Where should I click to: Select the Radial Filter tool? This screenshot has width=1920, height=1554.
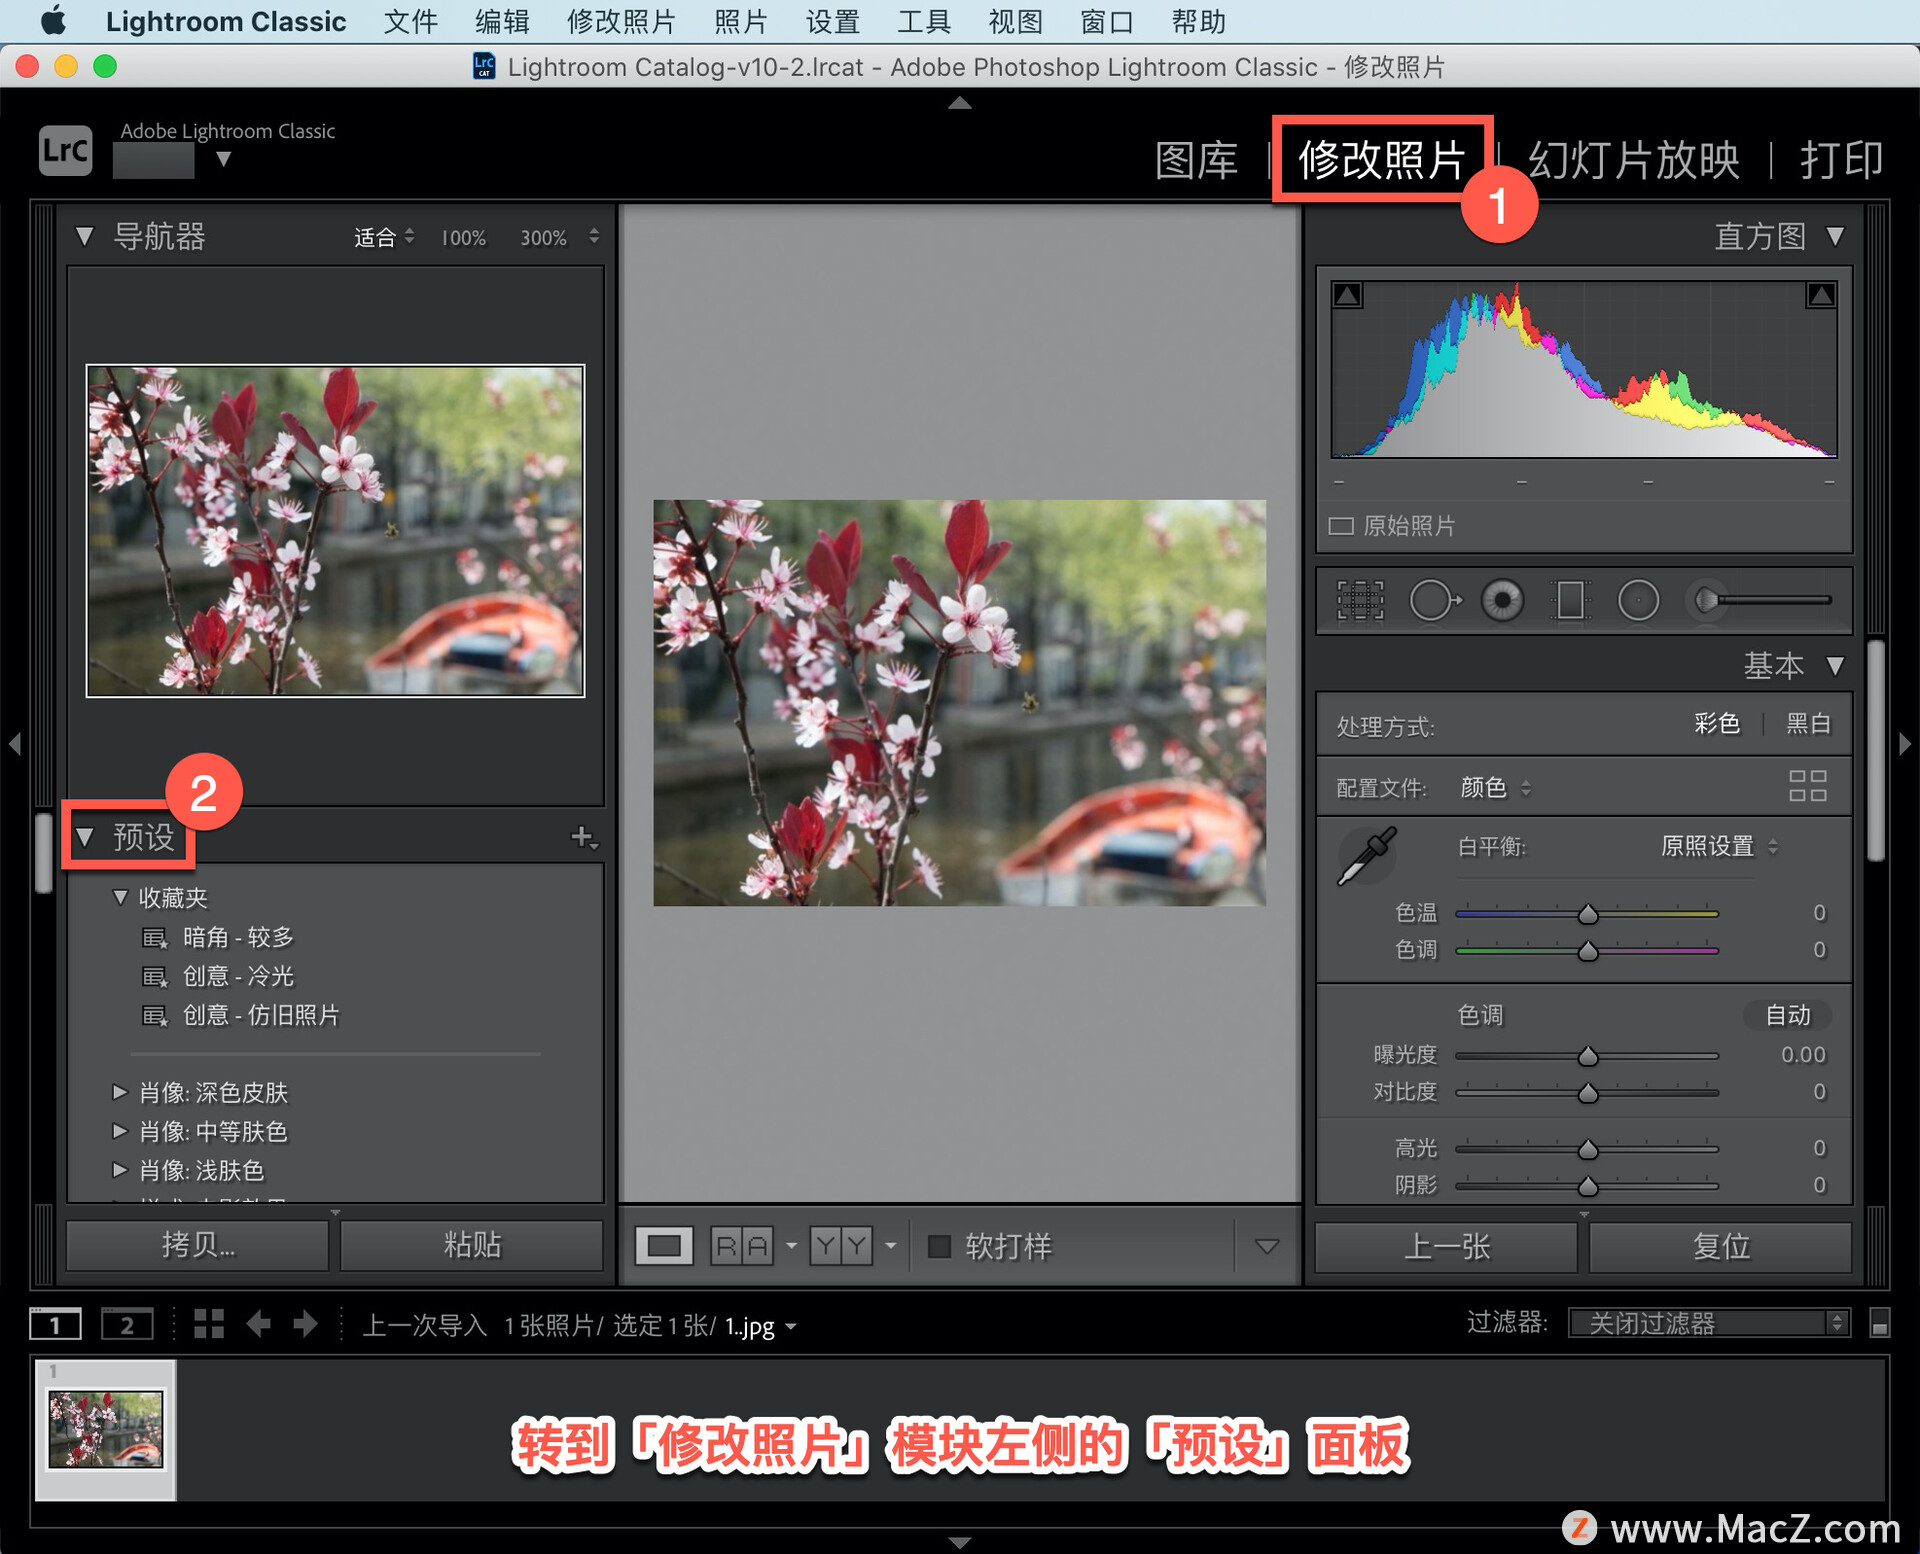tap(1638, 601)
